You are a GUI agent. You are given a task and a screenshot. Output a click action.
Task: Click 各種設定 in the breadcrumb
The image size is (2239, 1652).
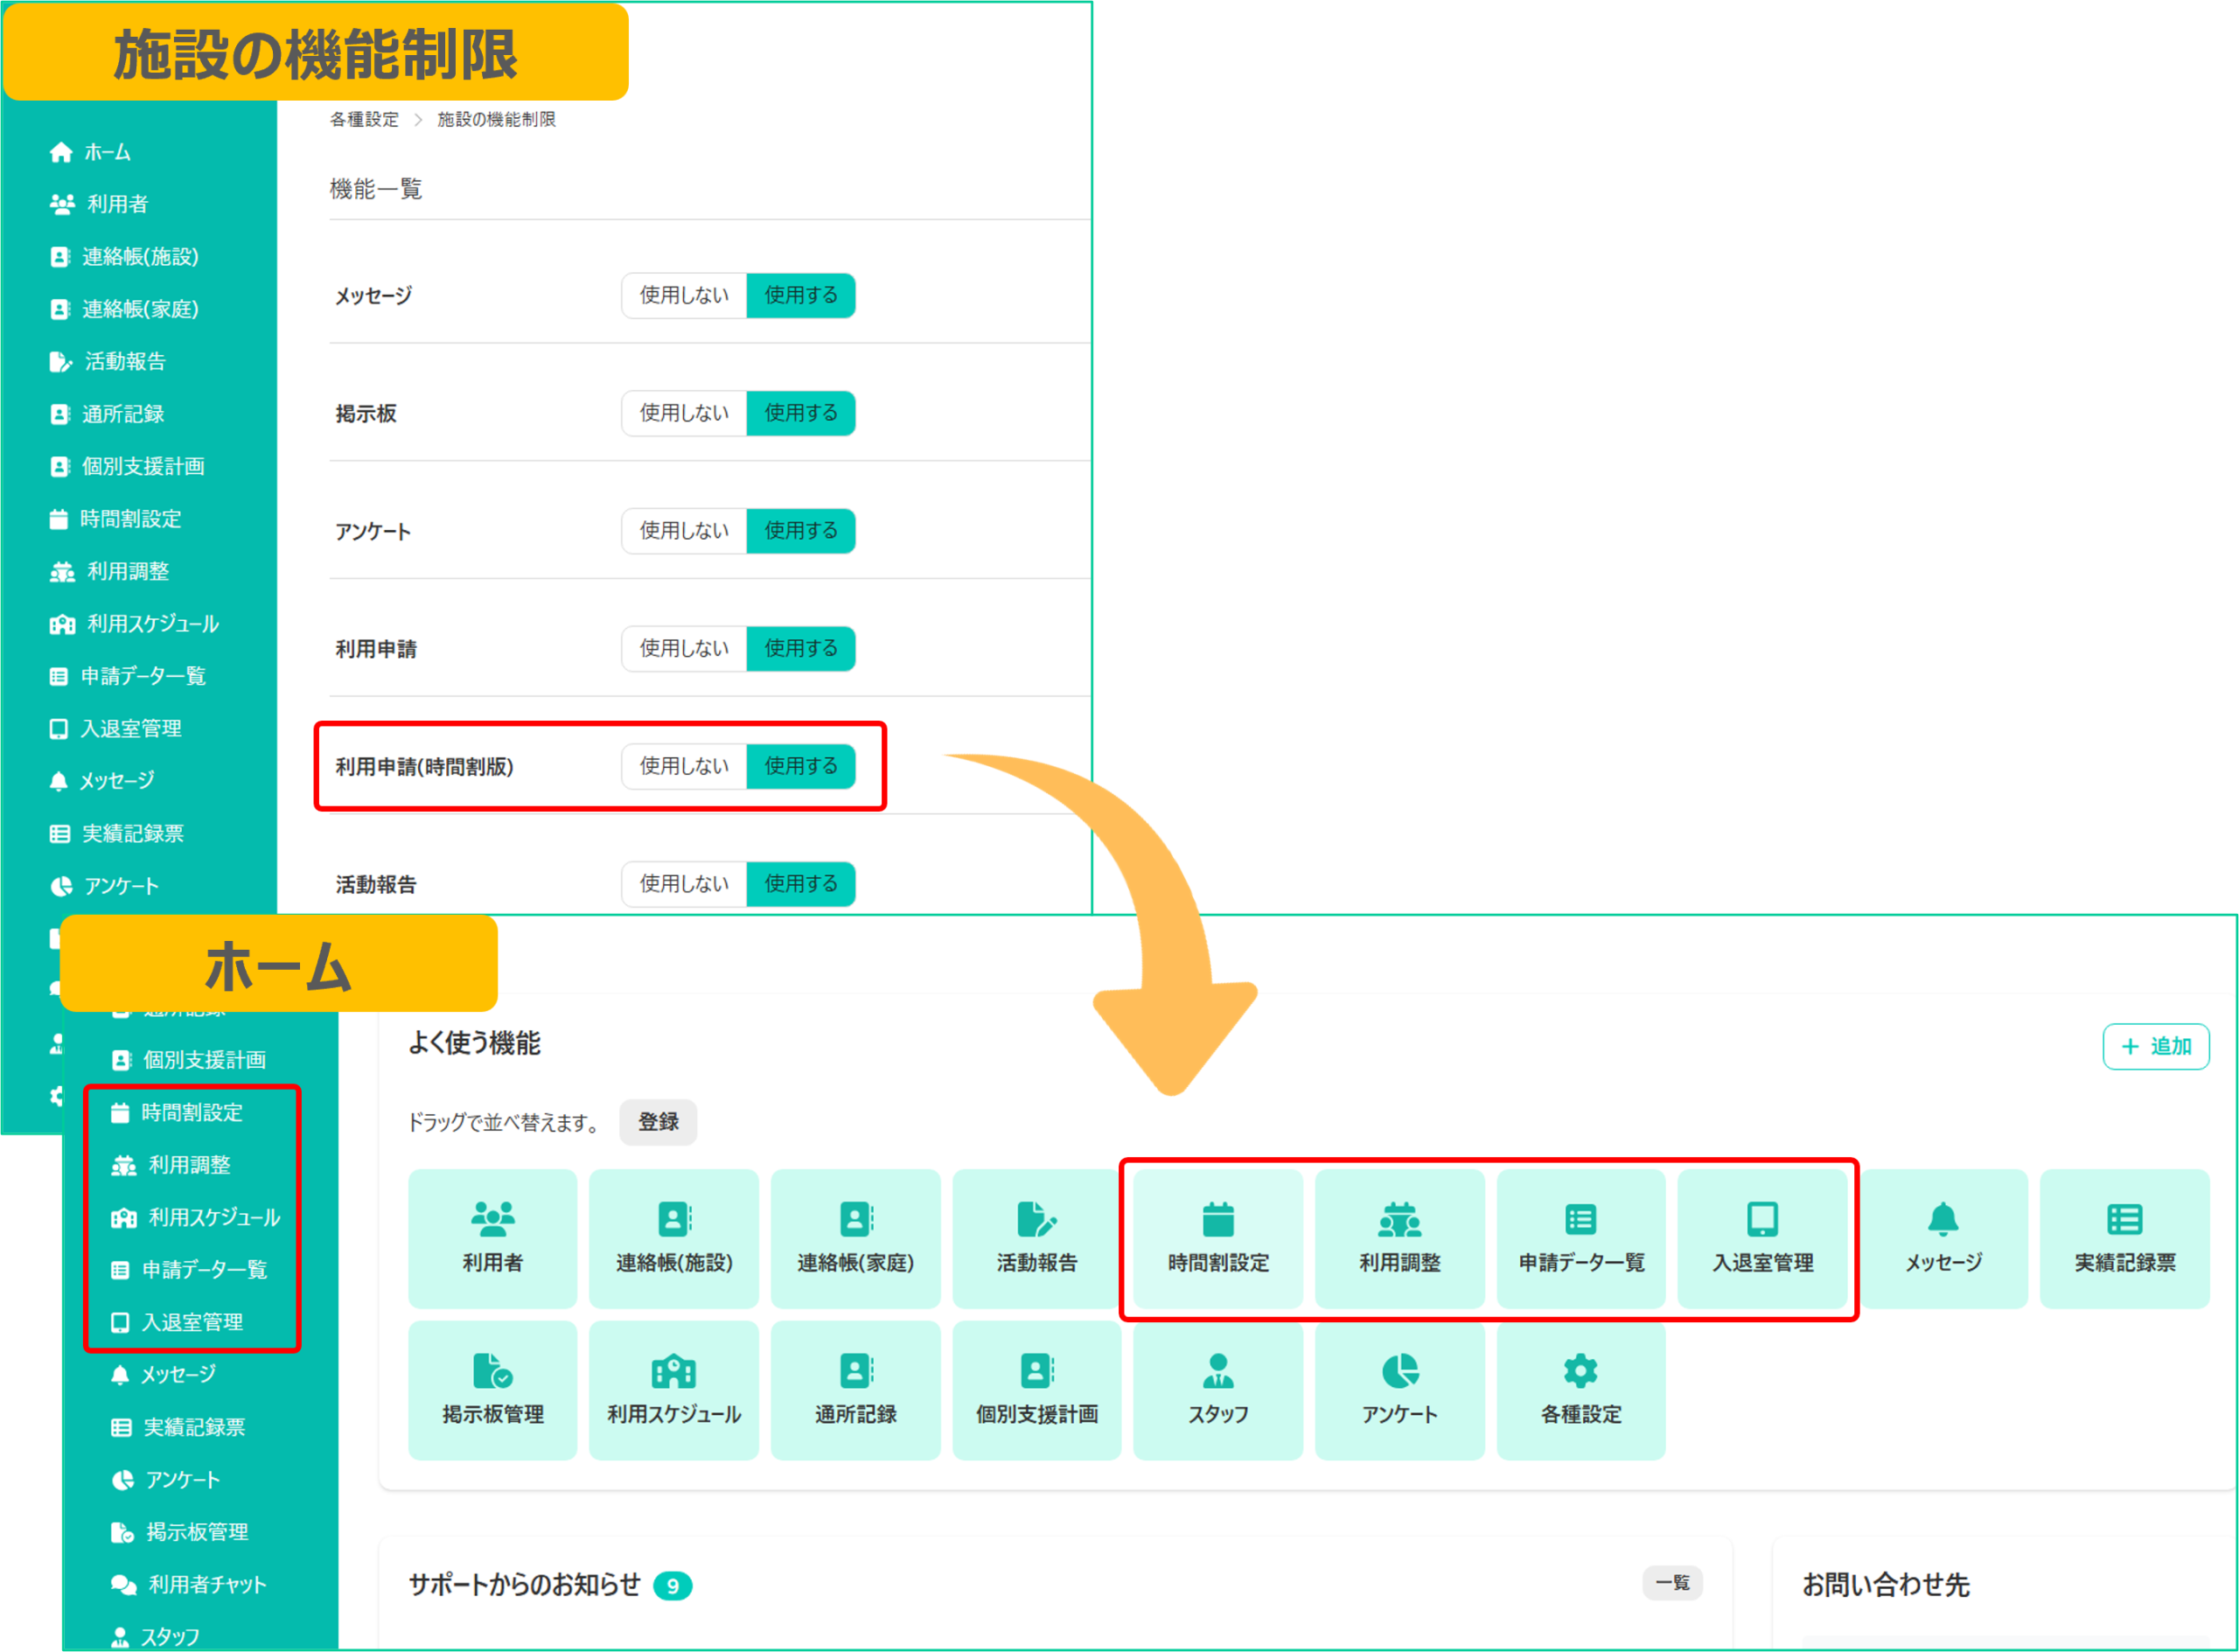(x=364, y=119)
